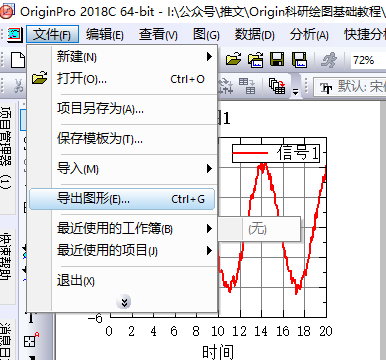
Task: Click the open template folder icon
Action: click(x=256, y=60)
